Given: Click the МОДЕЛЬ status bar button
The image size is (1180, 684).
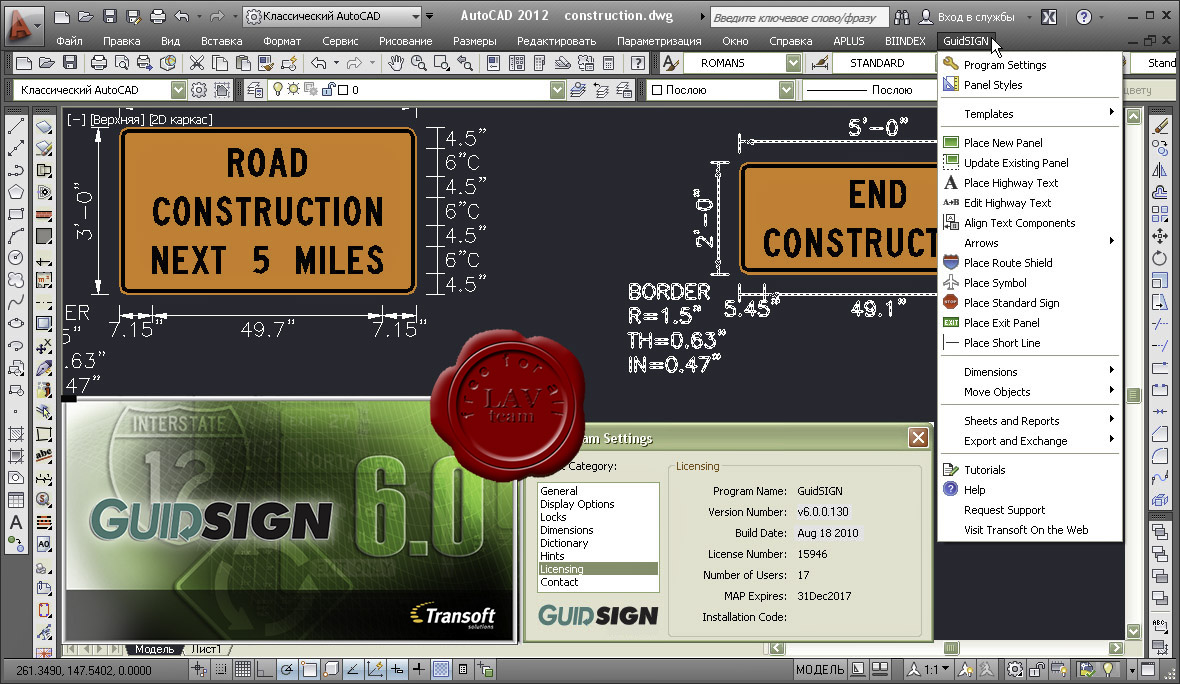Looking at the screenshot, I should (x=820, y=669).
